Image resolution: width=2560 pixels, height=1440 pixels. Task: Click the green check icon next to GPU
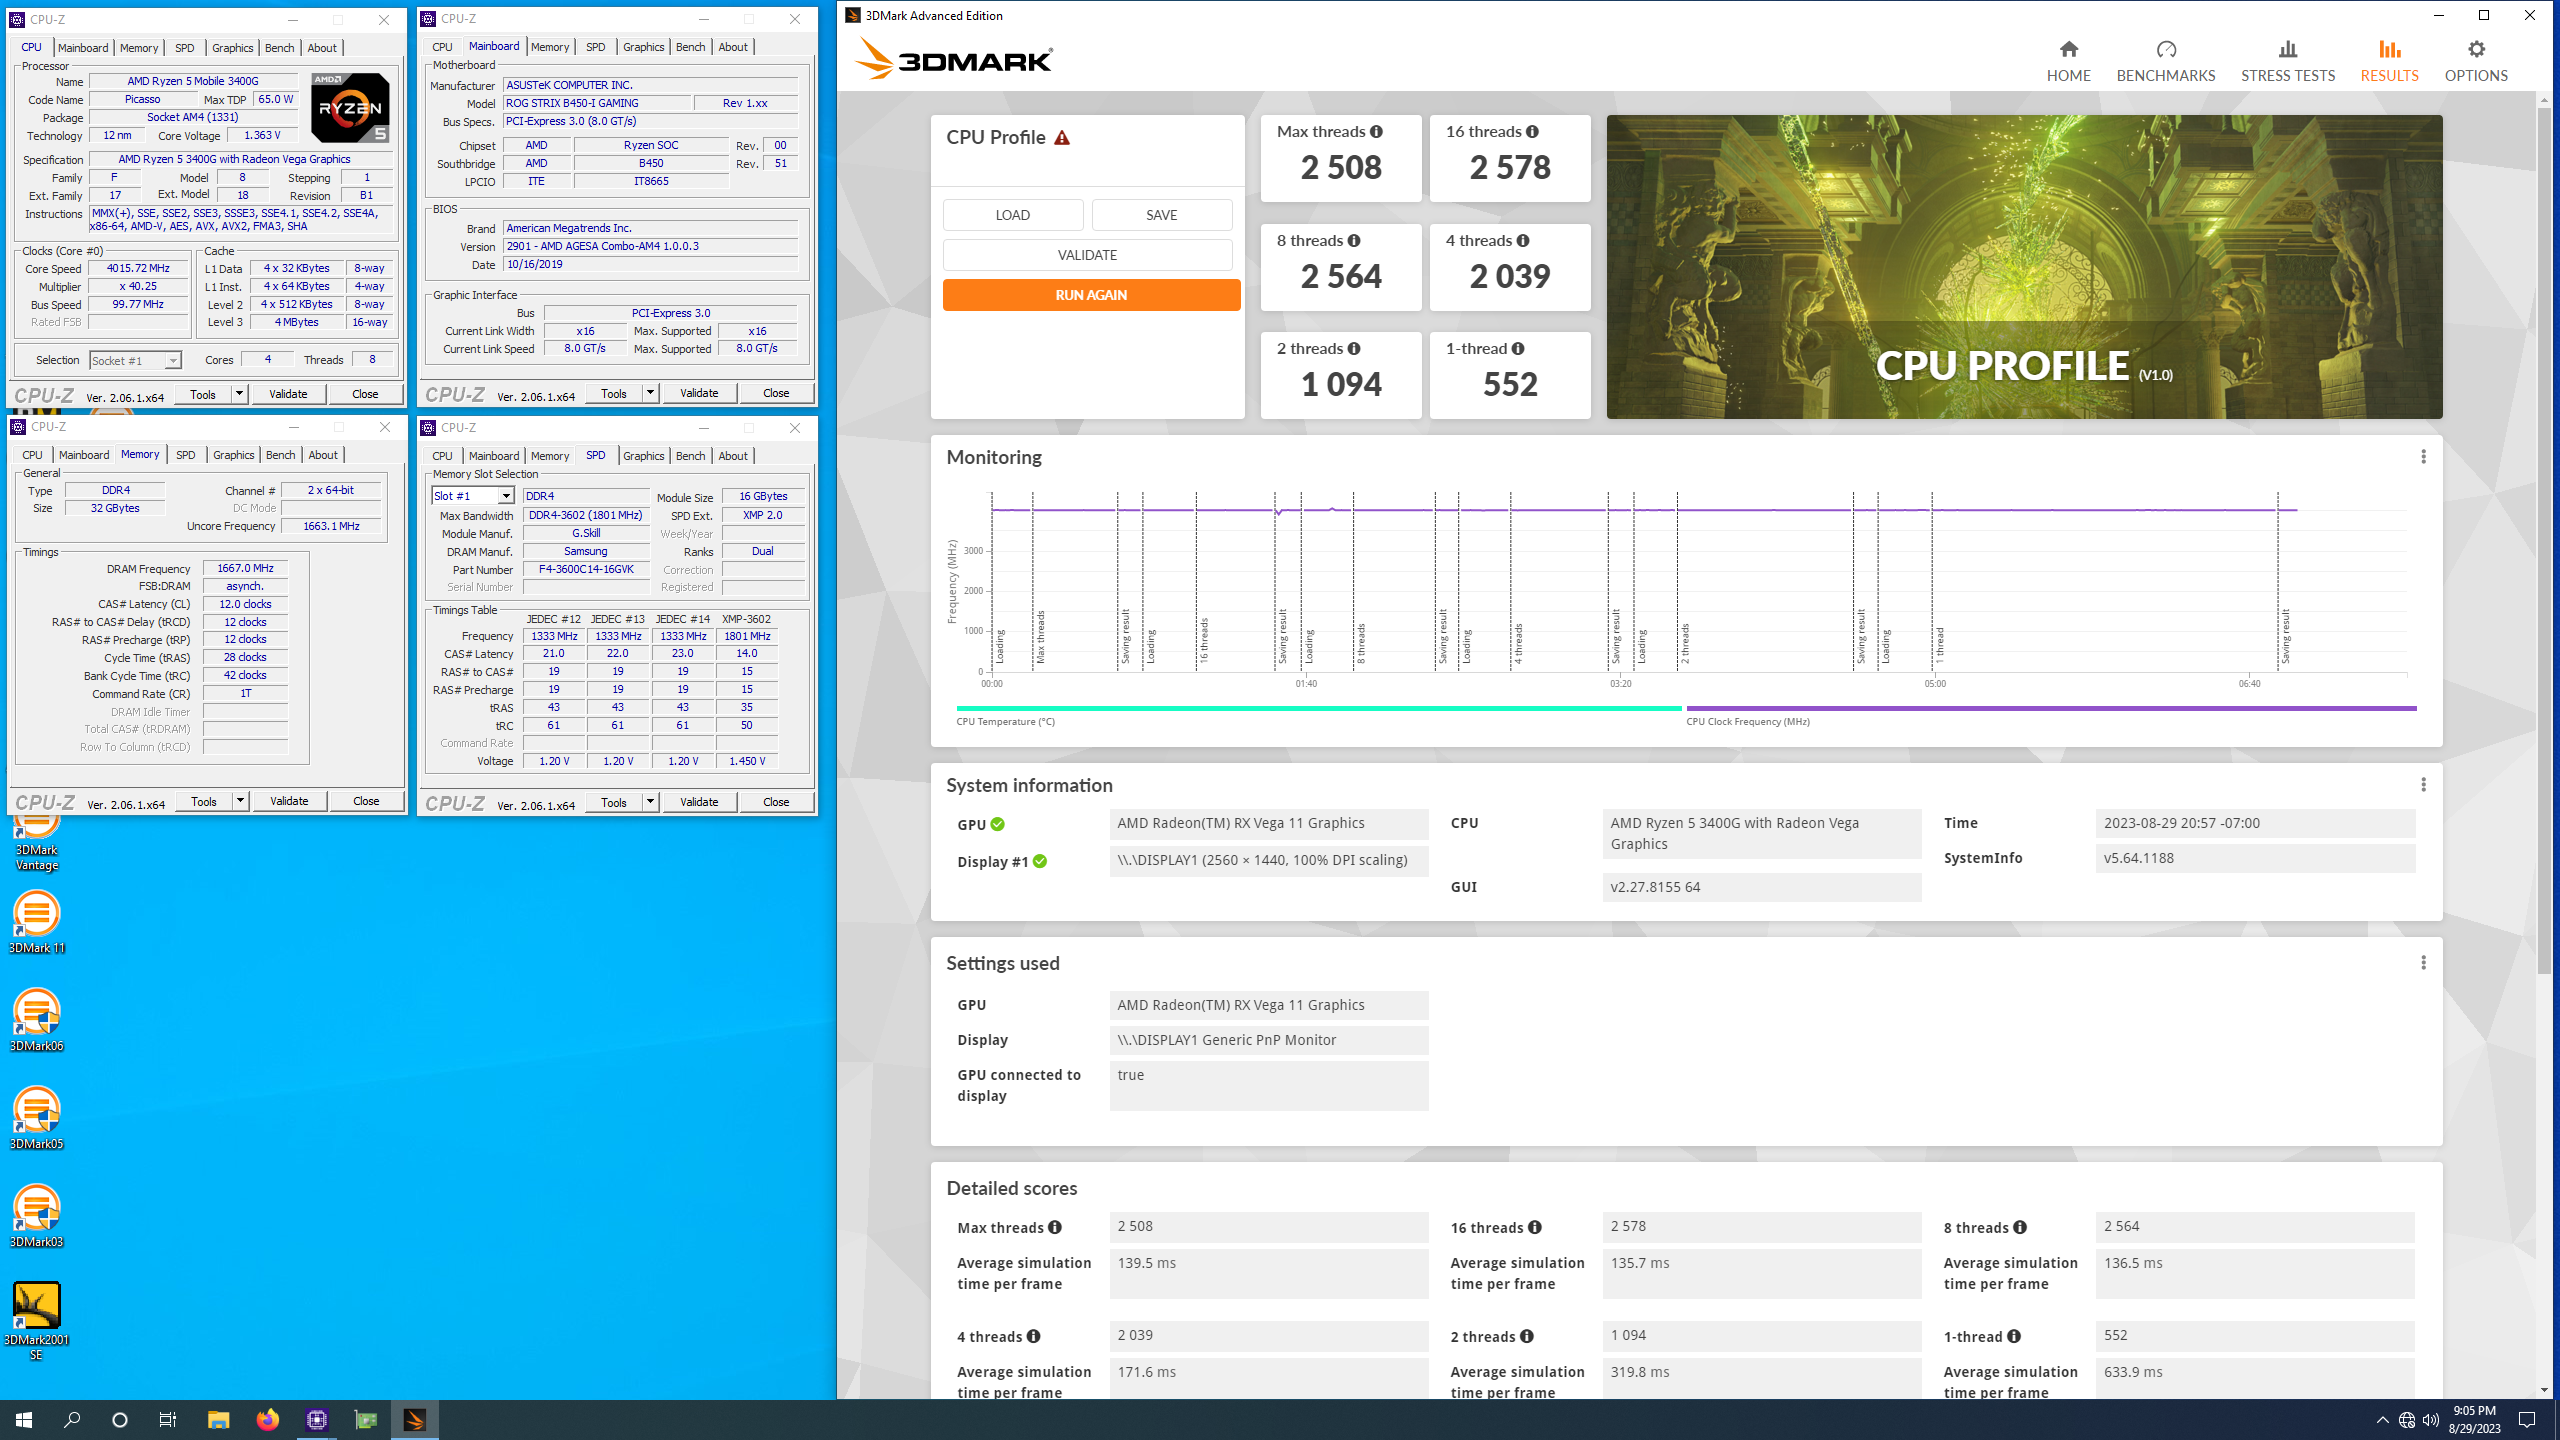click(998, 825)
